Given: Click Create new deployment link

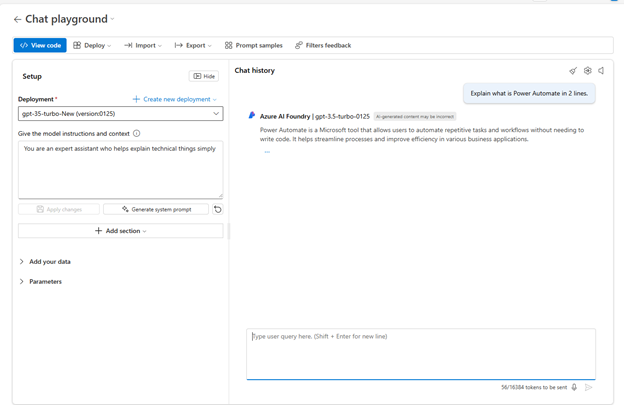Looking at the screenshot, I should click(x=174, y=99).
